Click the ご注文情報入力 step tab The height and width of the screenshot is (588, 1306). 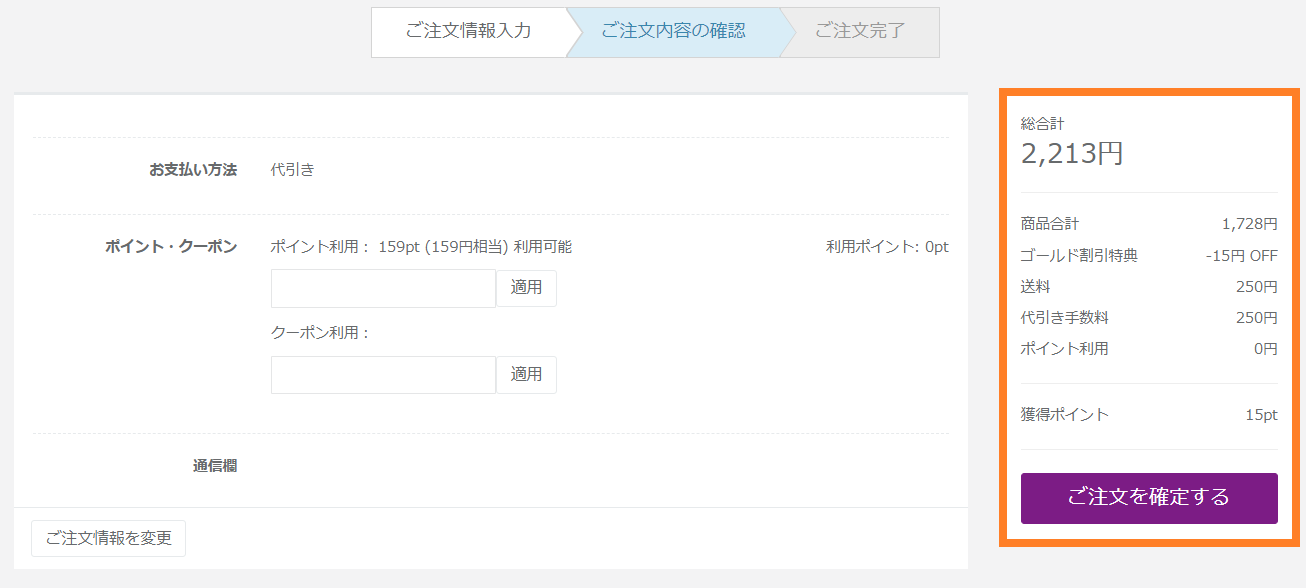(x=468, y=31)
